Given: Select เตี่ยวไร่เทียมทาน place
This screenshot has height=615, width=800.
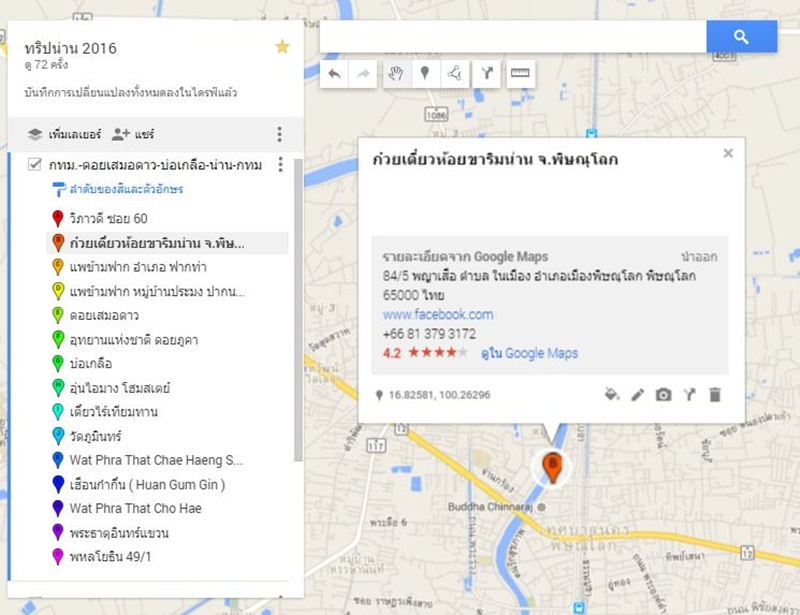Looking at the screenshot, I should coord(114,412).
